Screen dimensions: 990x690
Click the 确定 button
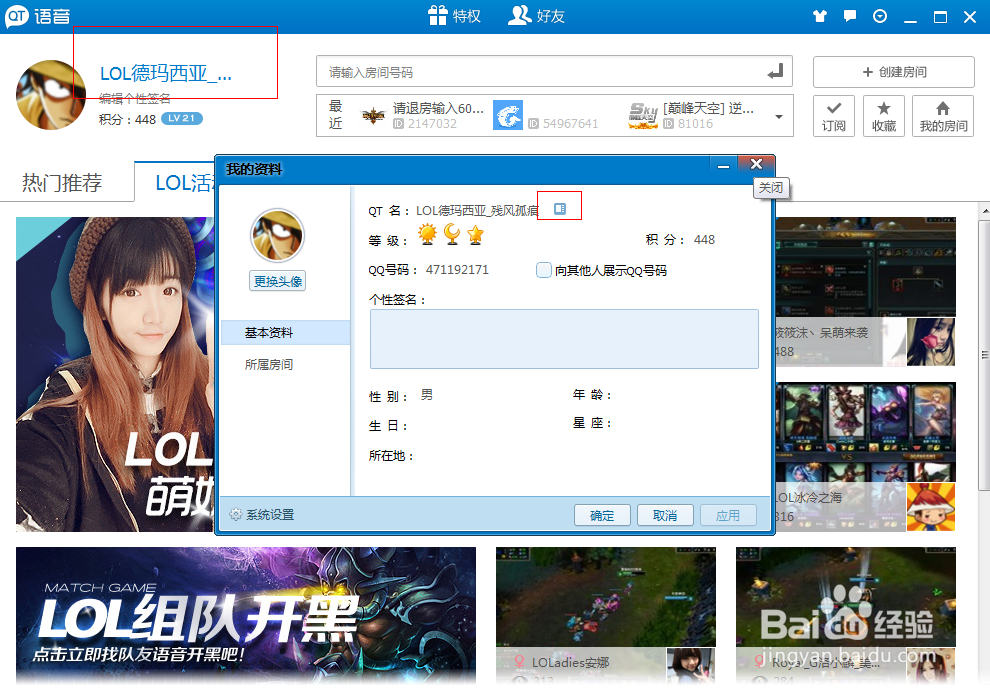point(602,515)
